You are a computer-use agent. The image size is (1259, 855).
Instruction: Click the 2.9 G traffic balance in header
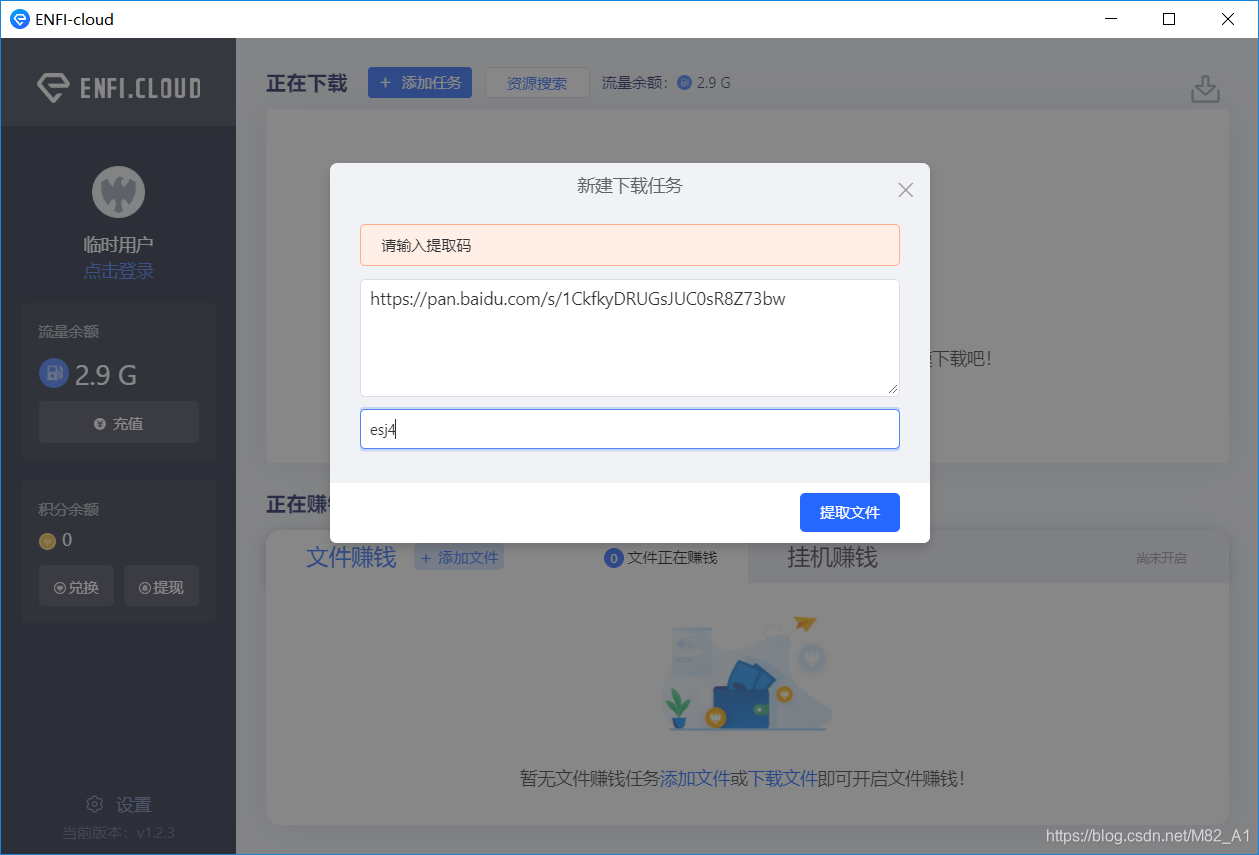[704, 83]
